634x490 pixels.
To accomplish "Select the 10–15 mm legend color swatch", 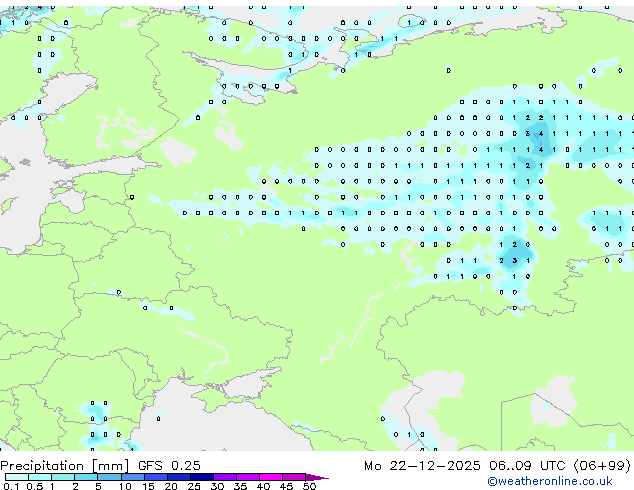I will (x=133, y=477).
